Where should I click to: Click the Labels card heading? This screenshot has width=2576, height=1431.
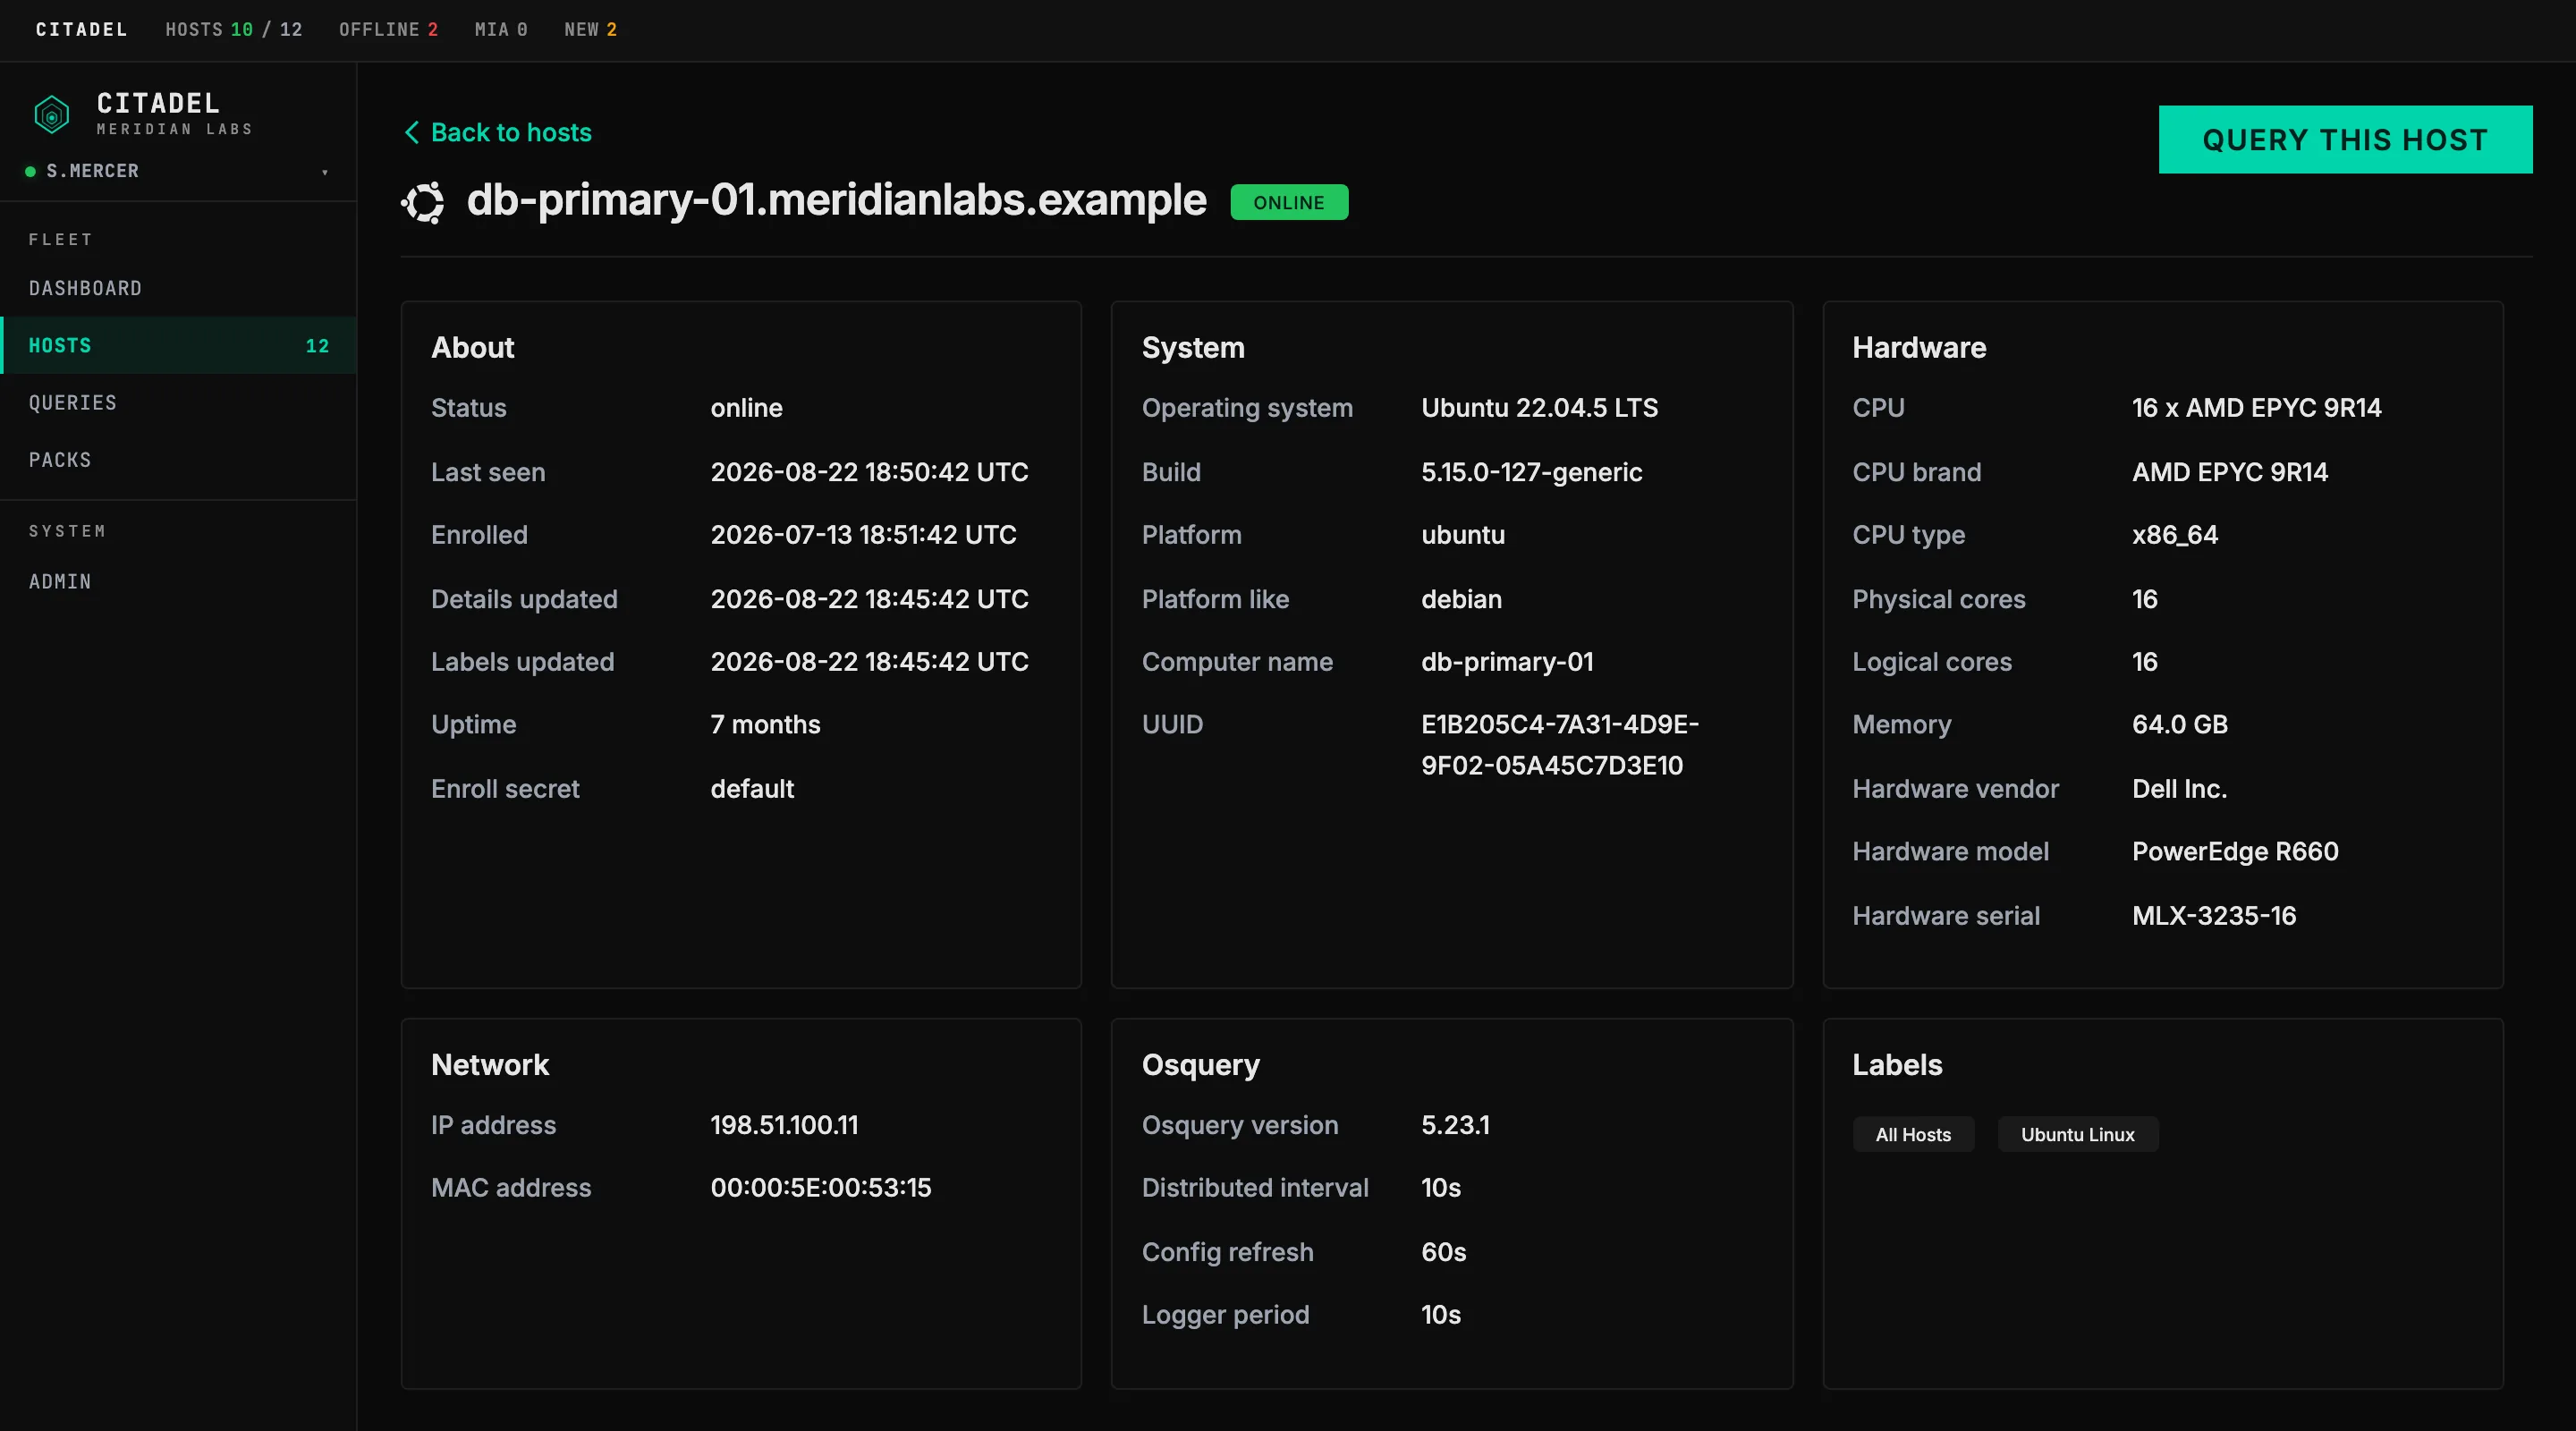(1897, 1065)
